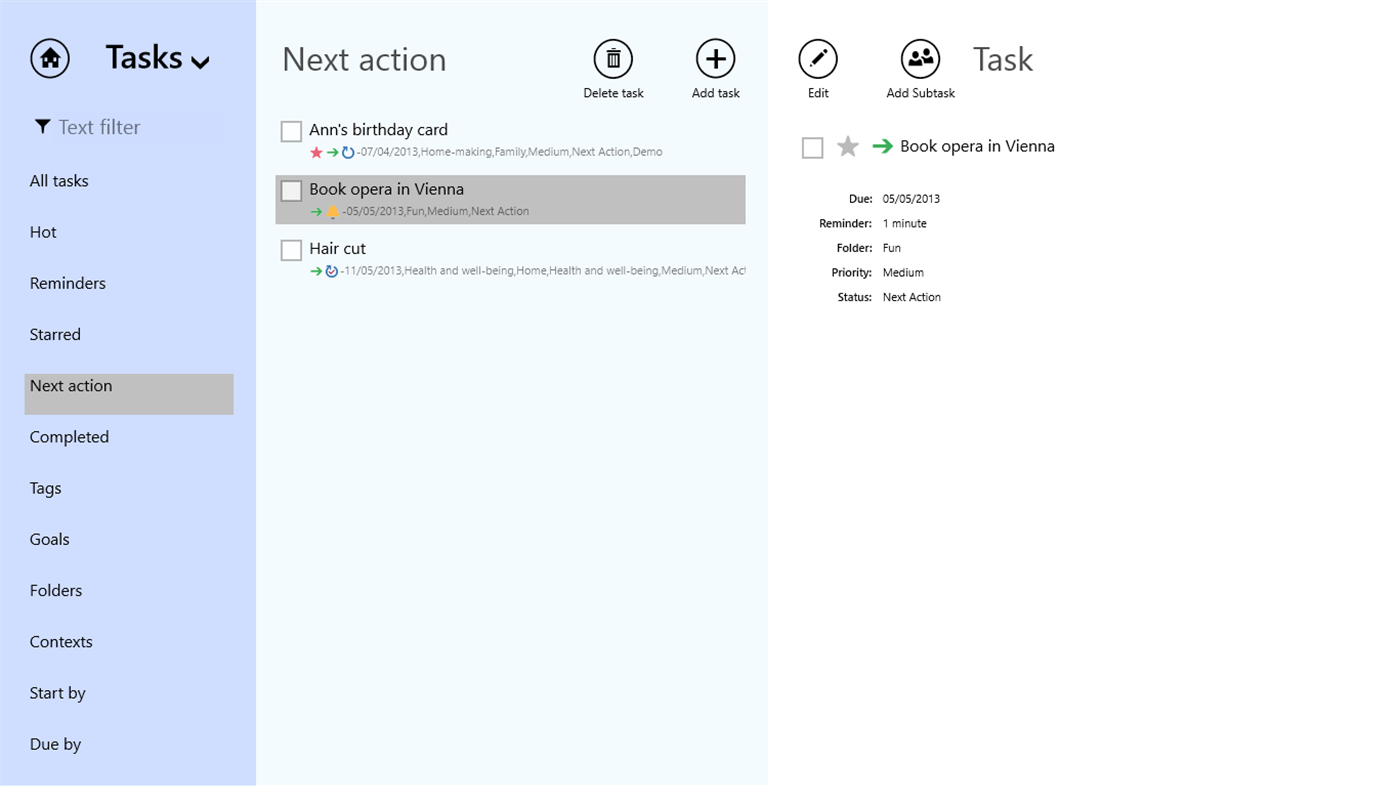Click the Add task plus icon
This screenshot has height=786, width=1399.
[x=715, y=59]
